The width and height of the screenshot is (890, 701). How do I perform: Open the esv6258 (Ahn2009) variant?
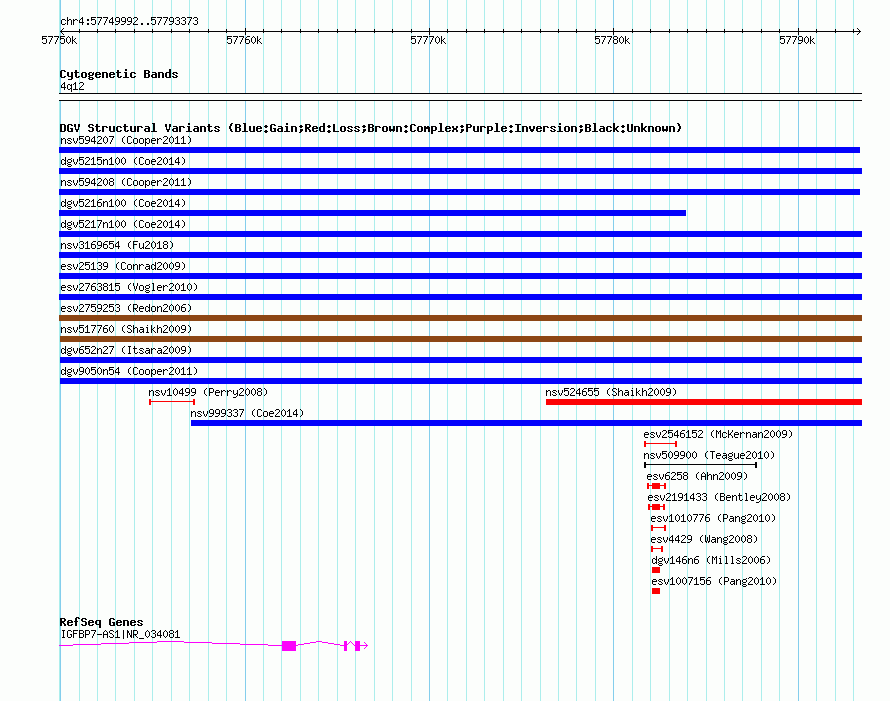tap(697, 476)
